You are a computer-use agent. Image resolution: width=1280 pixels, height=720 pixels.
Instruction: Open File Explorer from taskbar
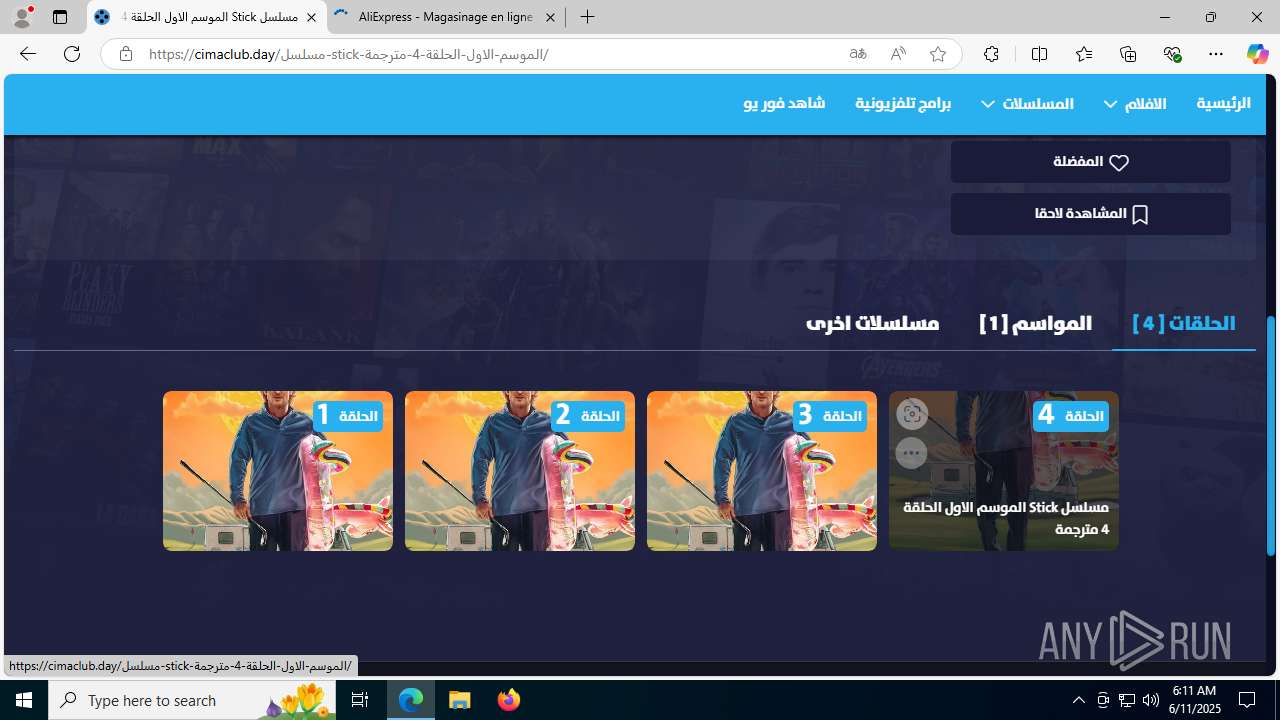point(460,700)
